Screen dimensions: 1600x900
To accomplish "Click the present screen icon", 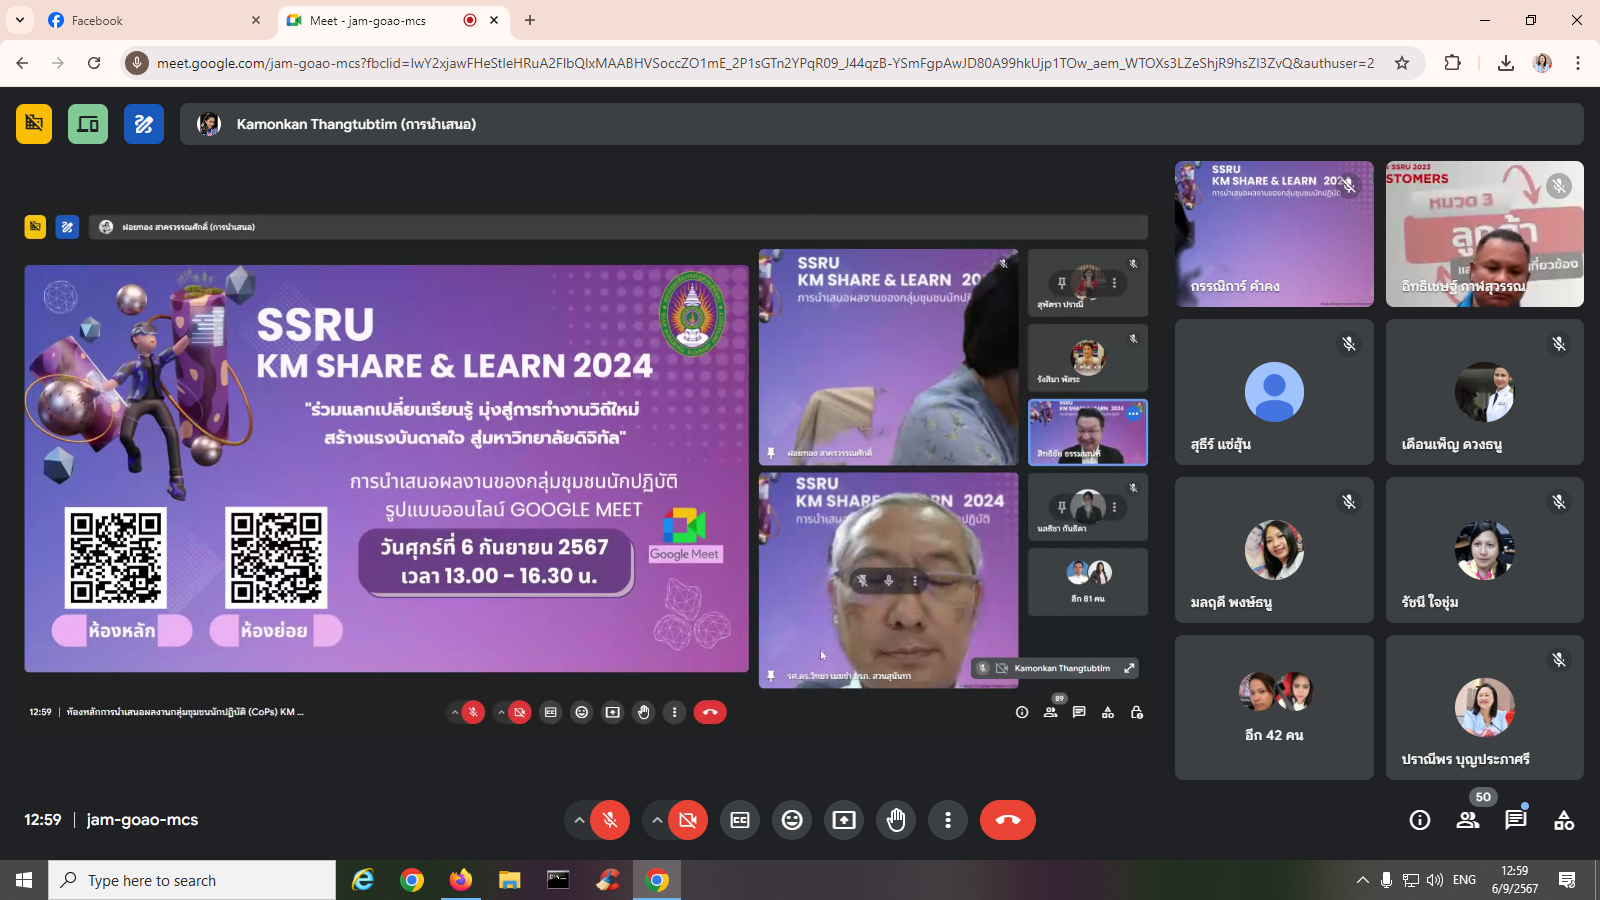I will click(844, 820).
